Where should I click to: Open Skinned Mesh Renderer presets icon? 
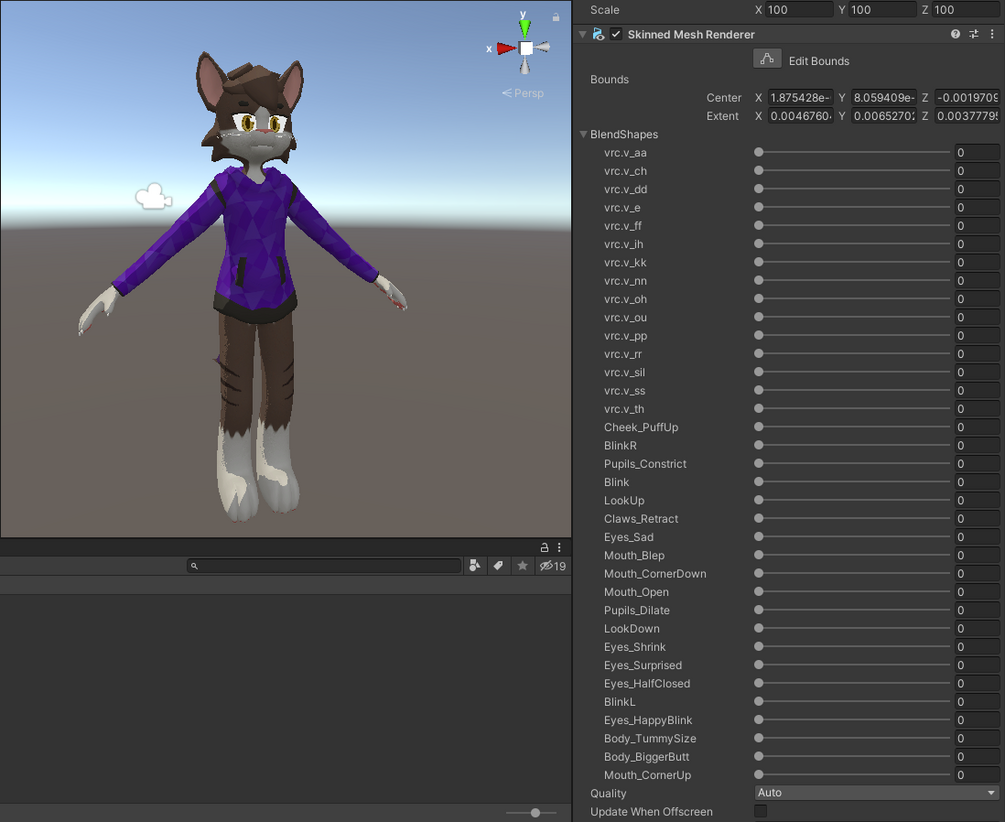click(974, 34)
